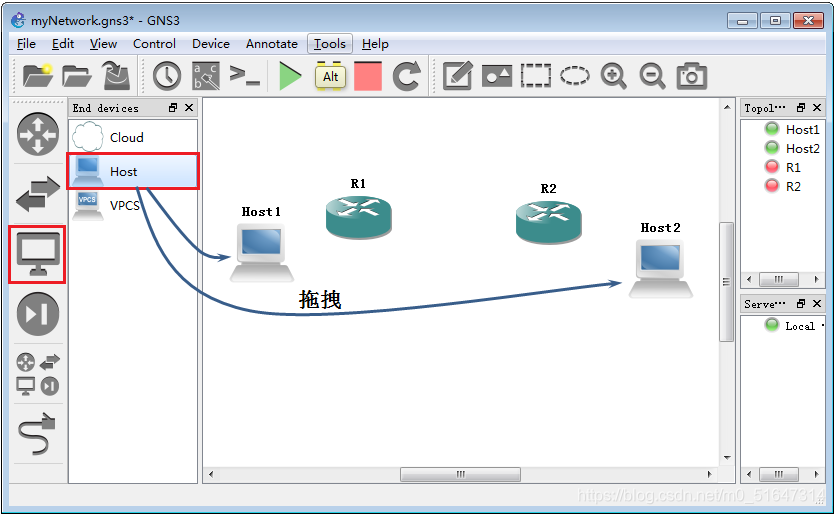Reload all devices icon
Screen dimensions: 835x514
406,76
